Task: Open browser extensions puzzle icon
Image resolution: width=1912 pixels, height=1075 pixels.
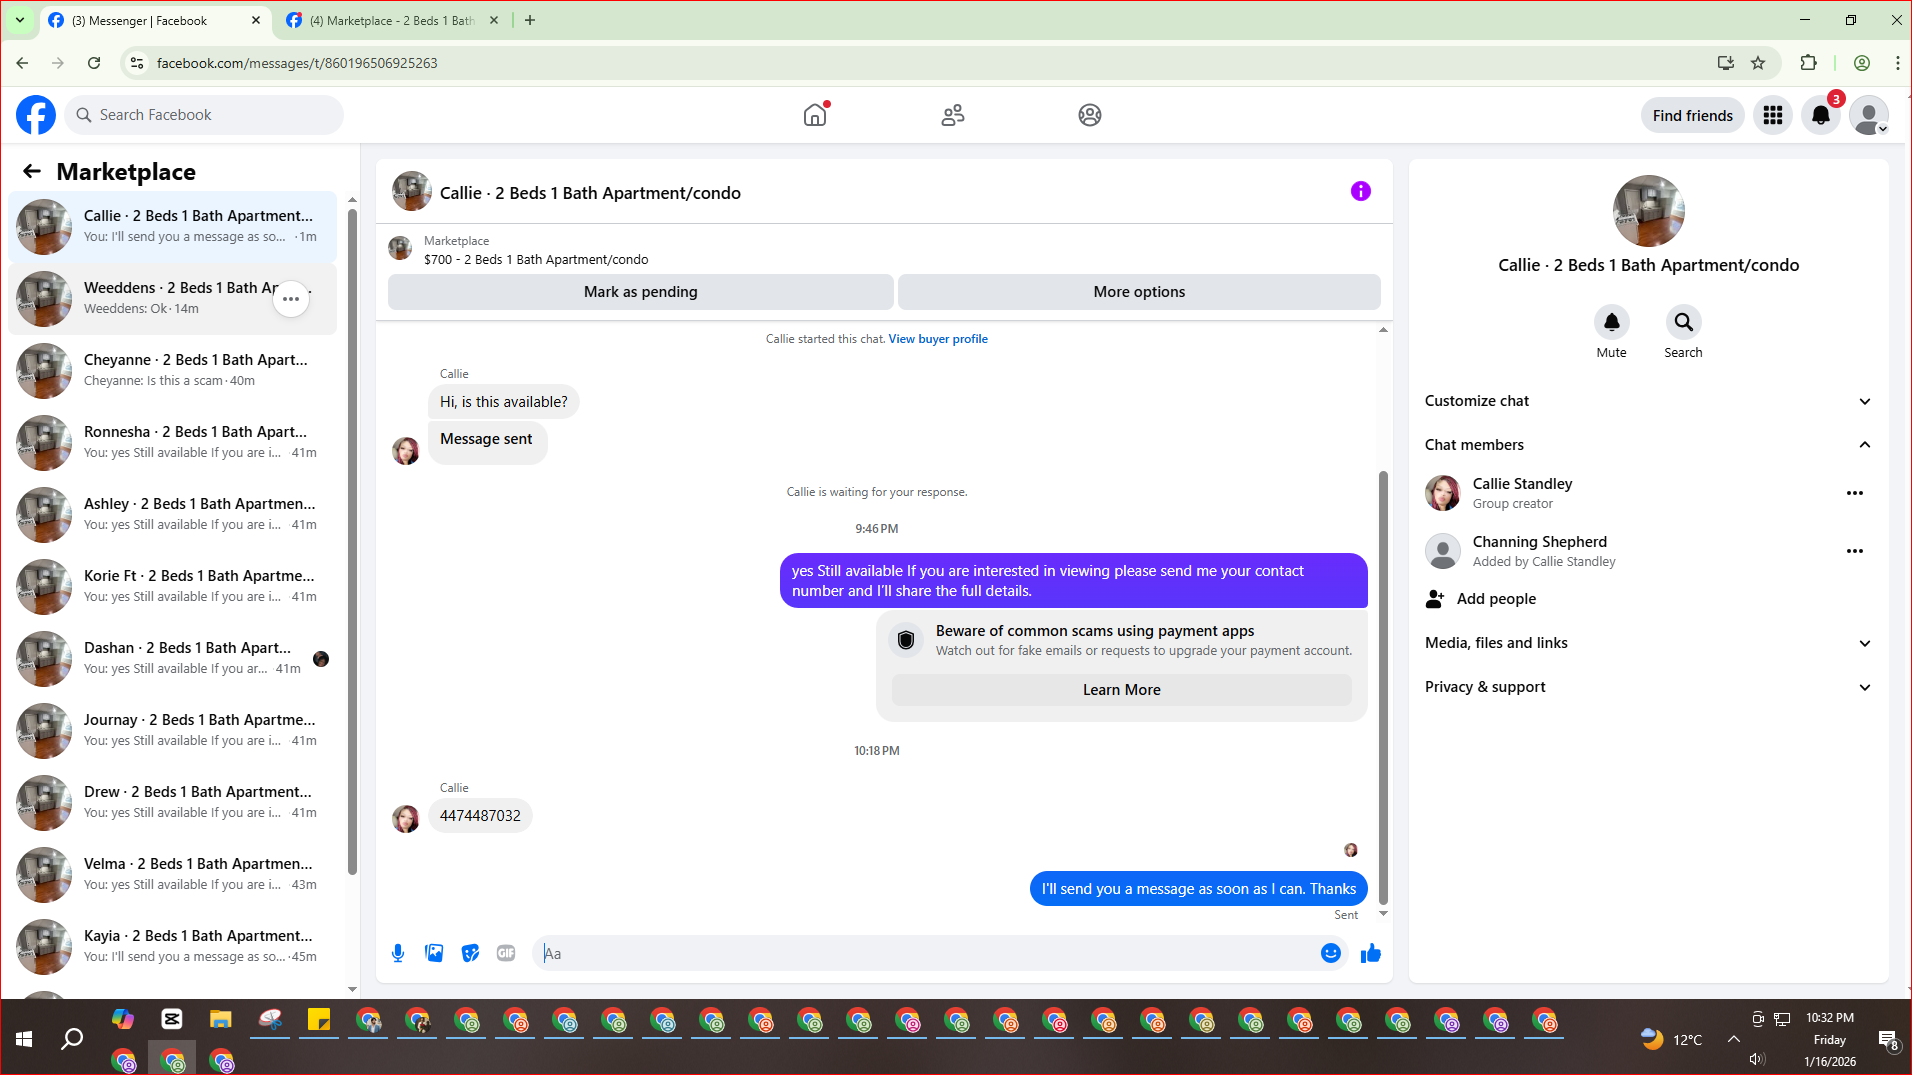Action: click(x=1808, y=63)
